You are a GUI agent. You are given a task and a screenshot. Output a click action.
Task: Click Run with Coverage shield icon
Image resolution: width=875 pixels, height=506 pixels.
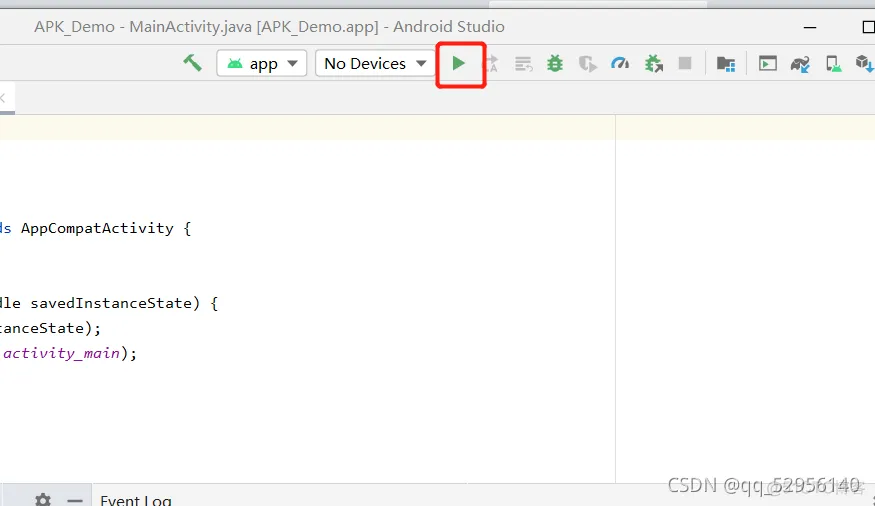(587, 64)
